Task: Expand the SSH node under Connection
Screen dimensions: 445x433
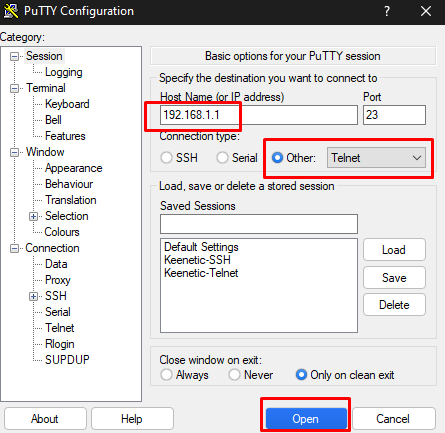Action: (33, 296)
